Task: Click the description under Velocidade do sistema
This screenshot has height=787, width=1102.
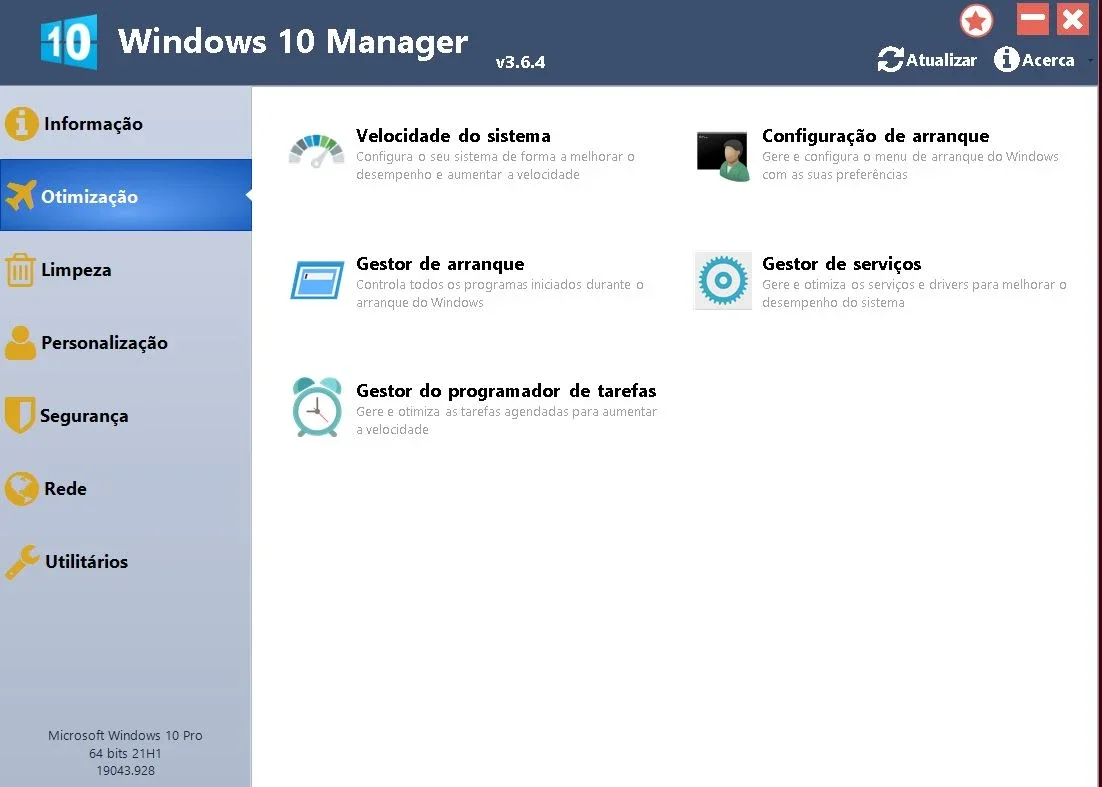Action: (x=495, y=166)
